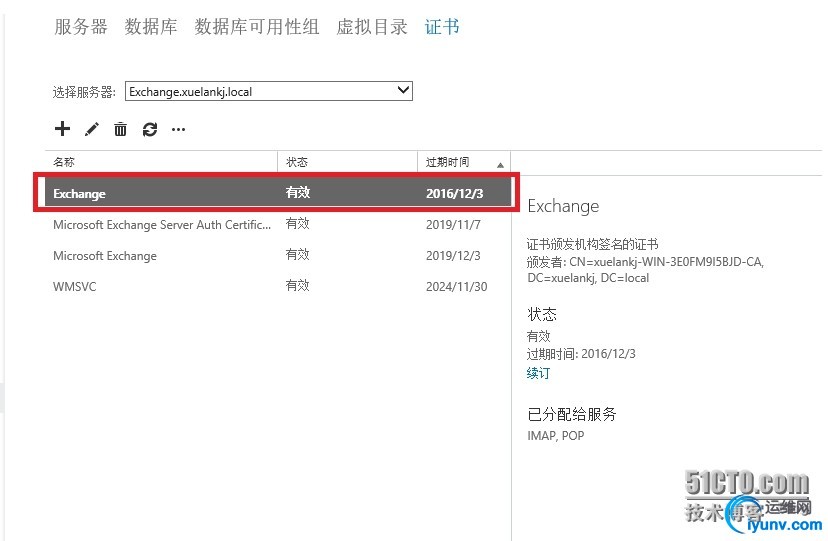The image size is (828, 541).
Task: Click expiry date 2019/12/3 cell
Action: 453,255
